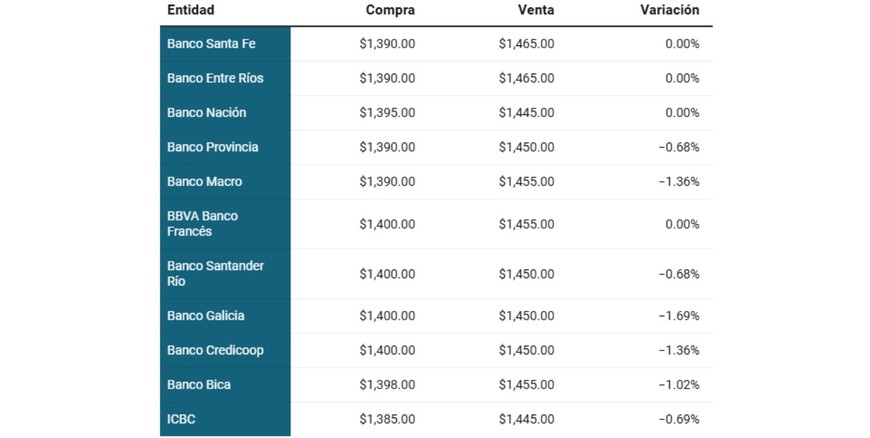Click Banco Galicia's -1.69% variation value
Image resolution: width=870 pixels, height=438 pixels.
(679, 316)
